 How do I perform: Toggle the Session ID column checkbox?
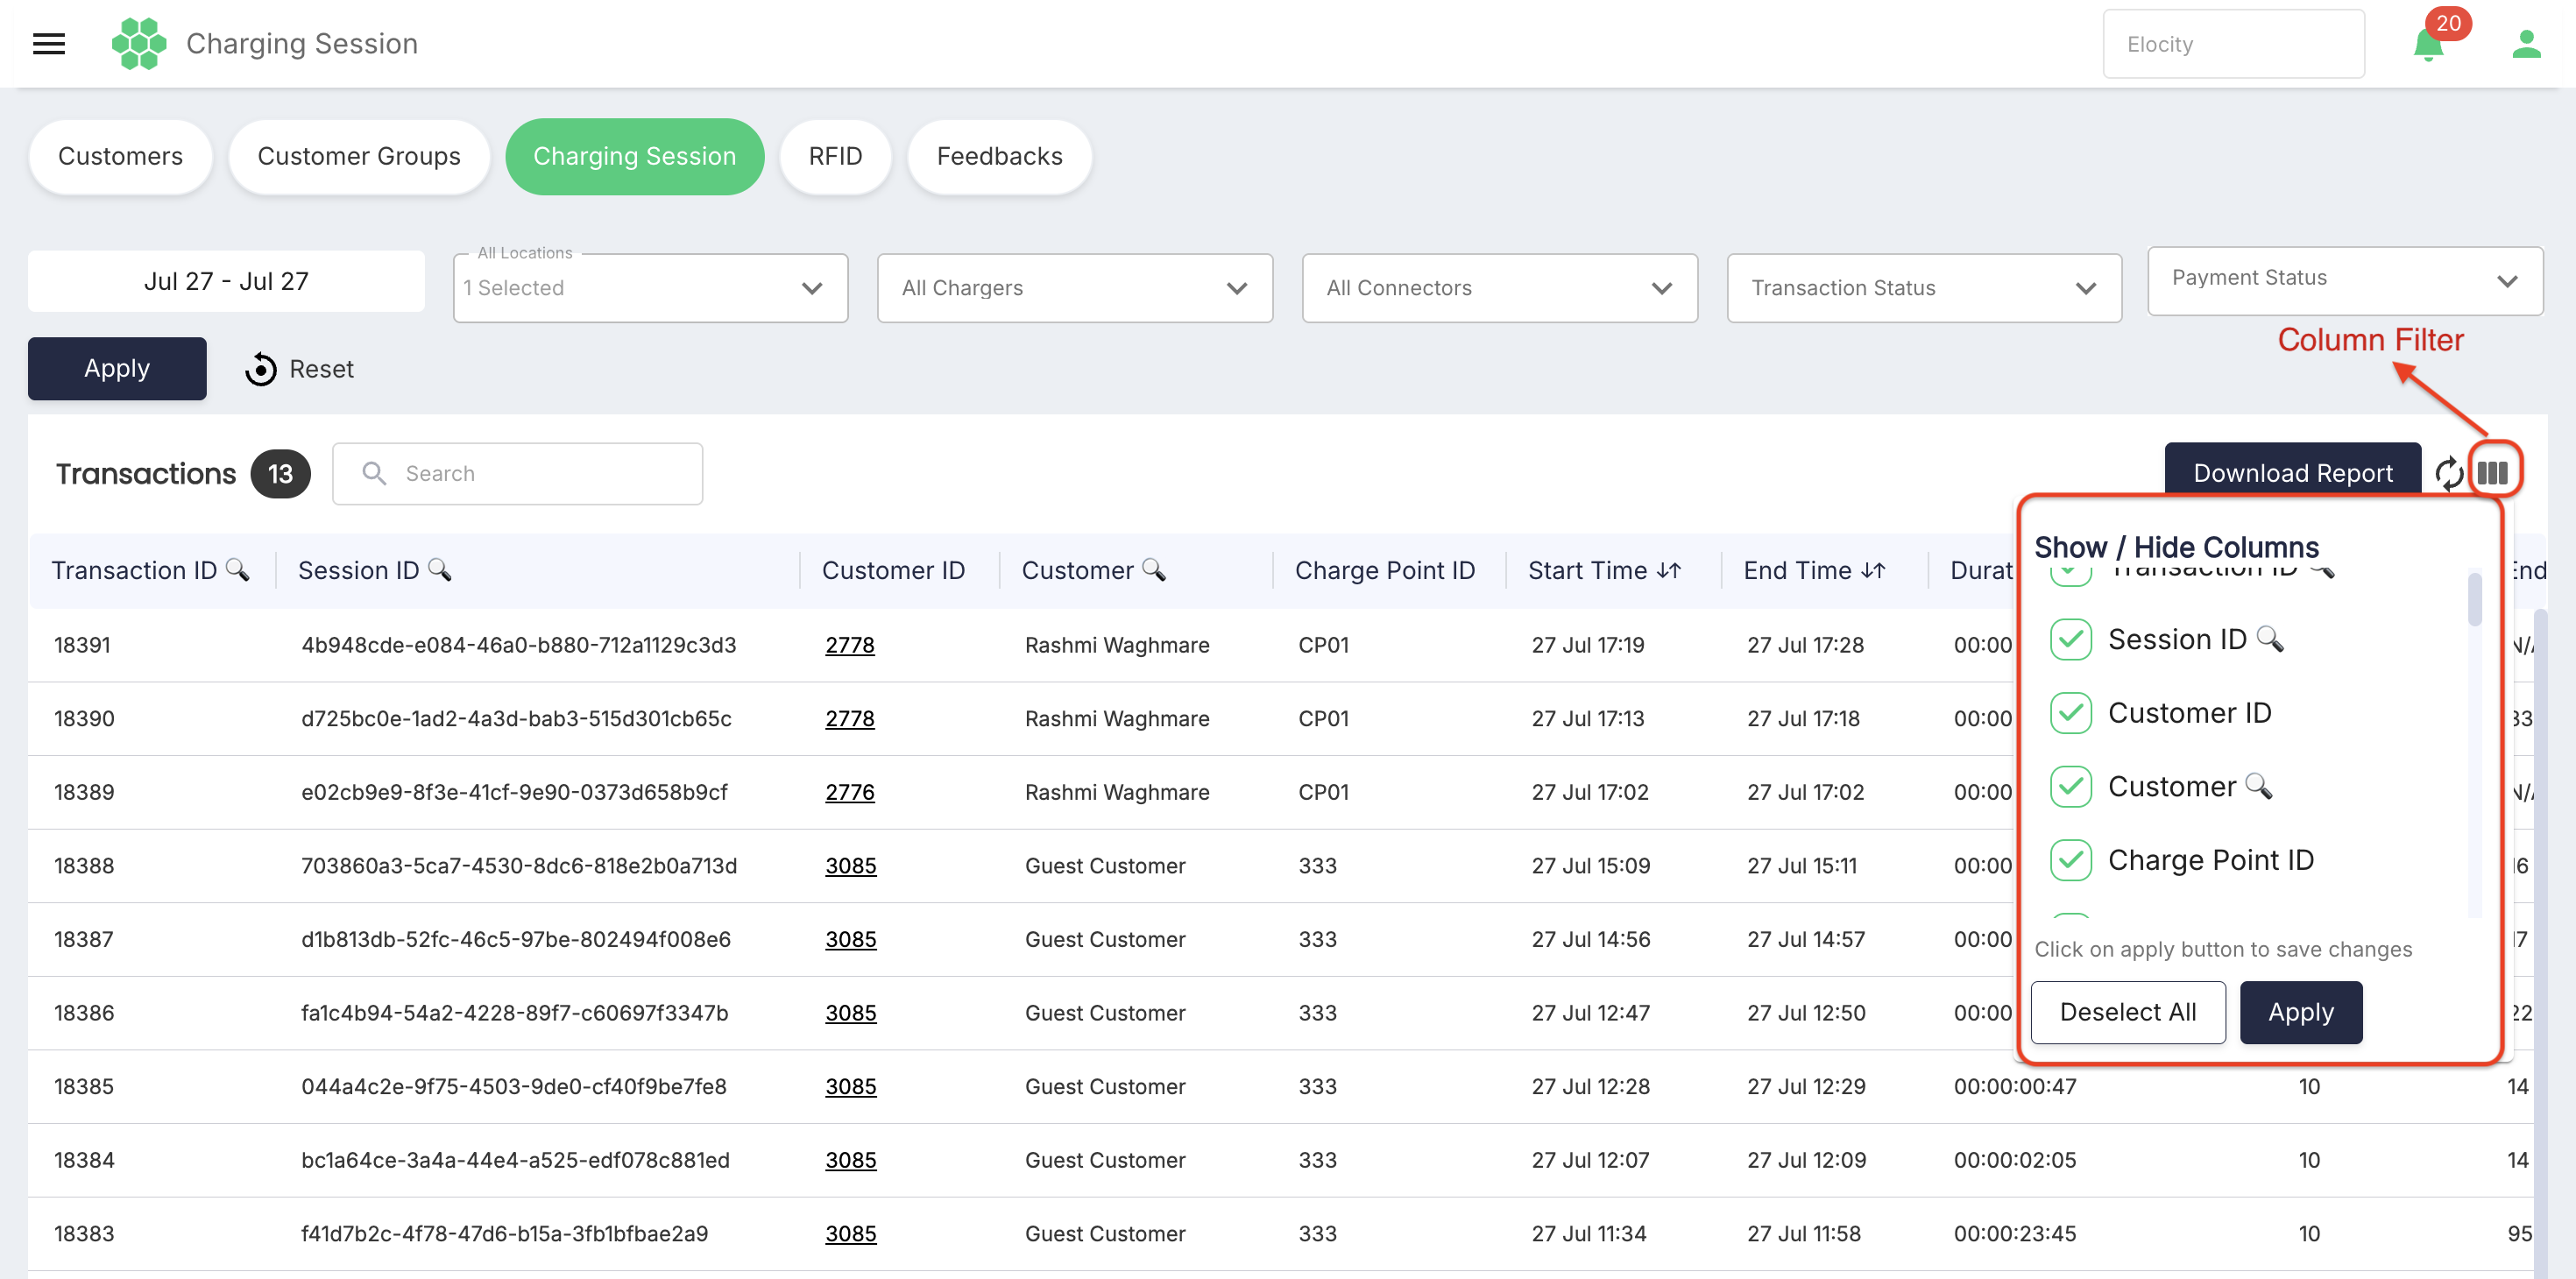point(2071,639)
